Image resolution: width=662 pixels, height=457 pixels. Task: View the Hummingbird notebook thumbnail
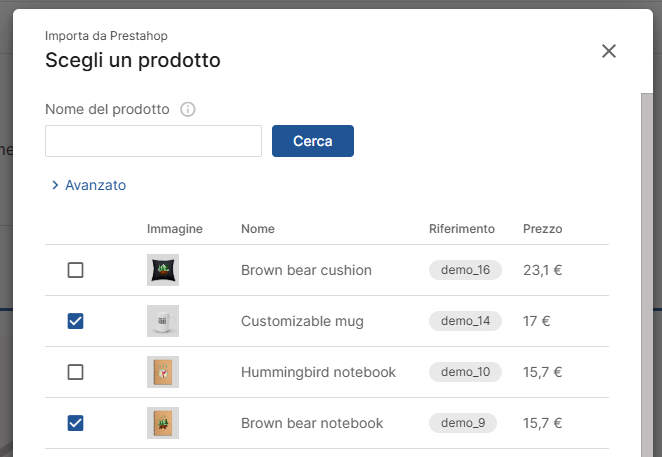pyautogui.click(x=163, y=372)
